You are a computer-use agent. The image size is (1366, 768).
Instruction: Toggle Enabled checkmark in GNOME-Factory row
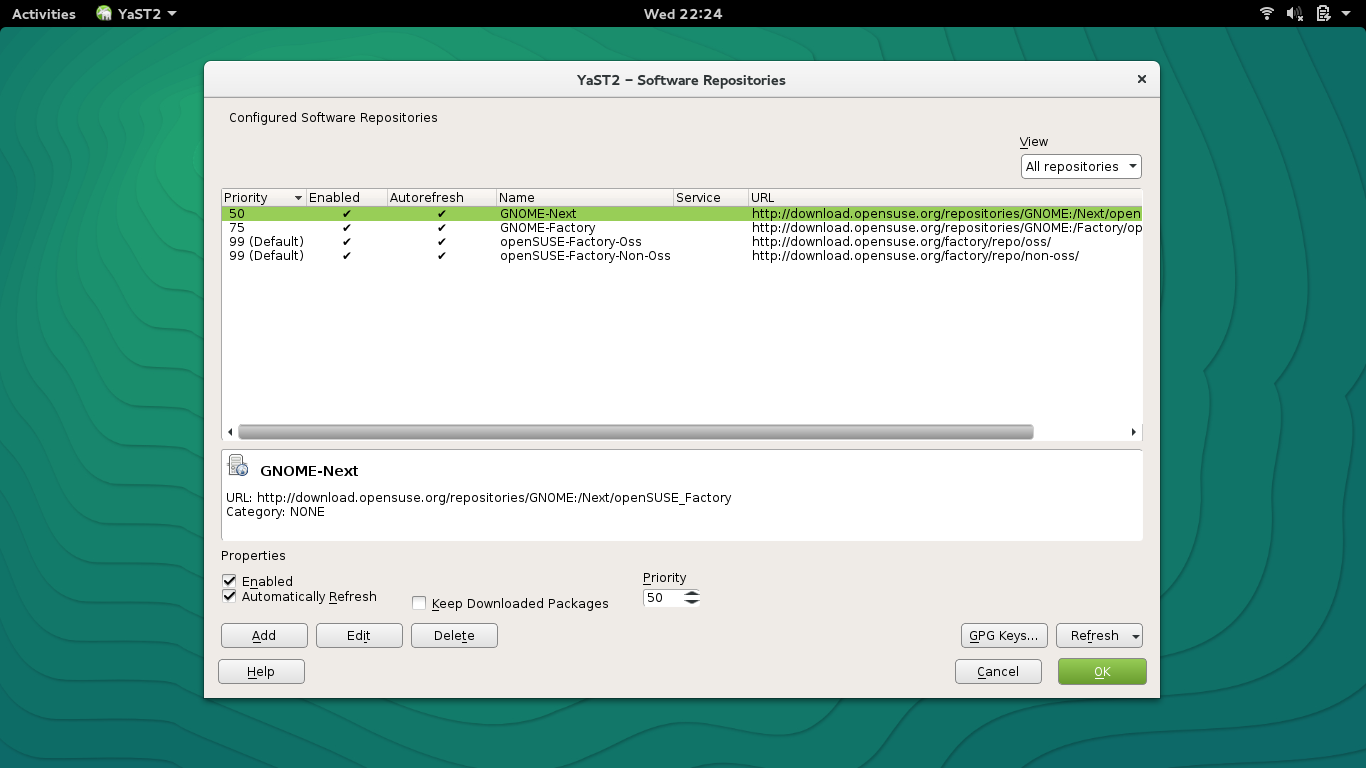click(346, 228)
